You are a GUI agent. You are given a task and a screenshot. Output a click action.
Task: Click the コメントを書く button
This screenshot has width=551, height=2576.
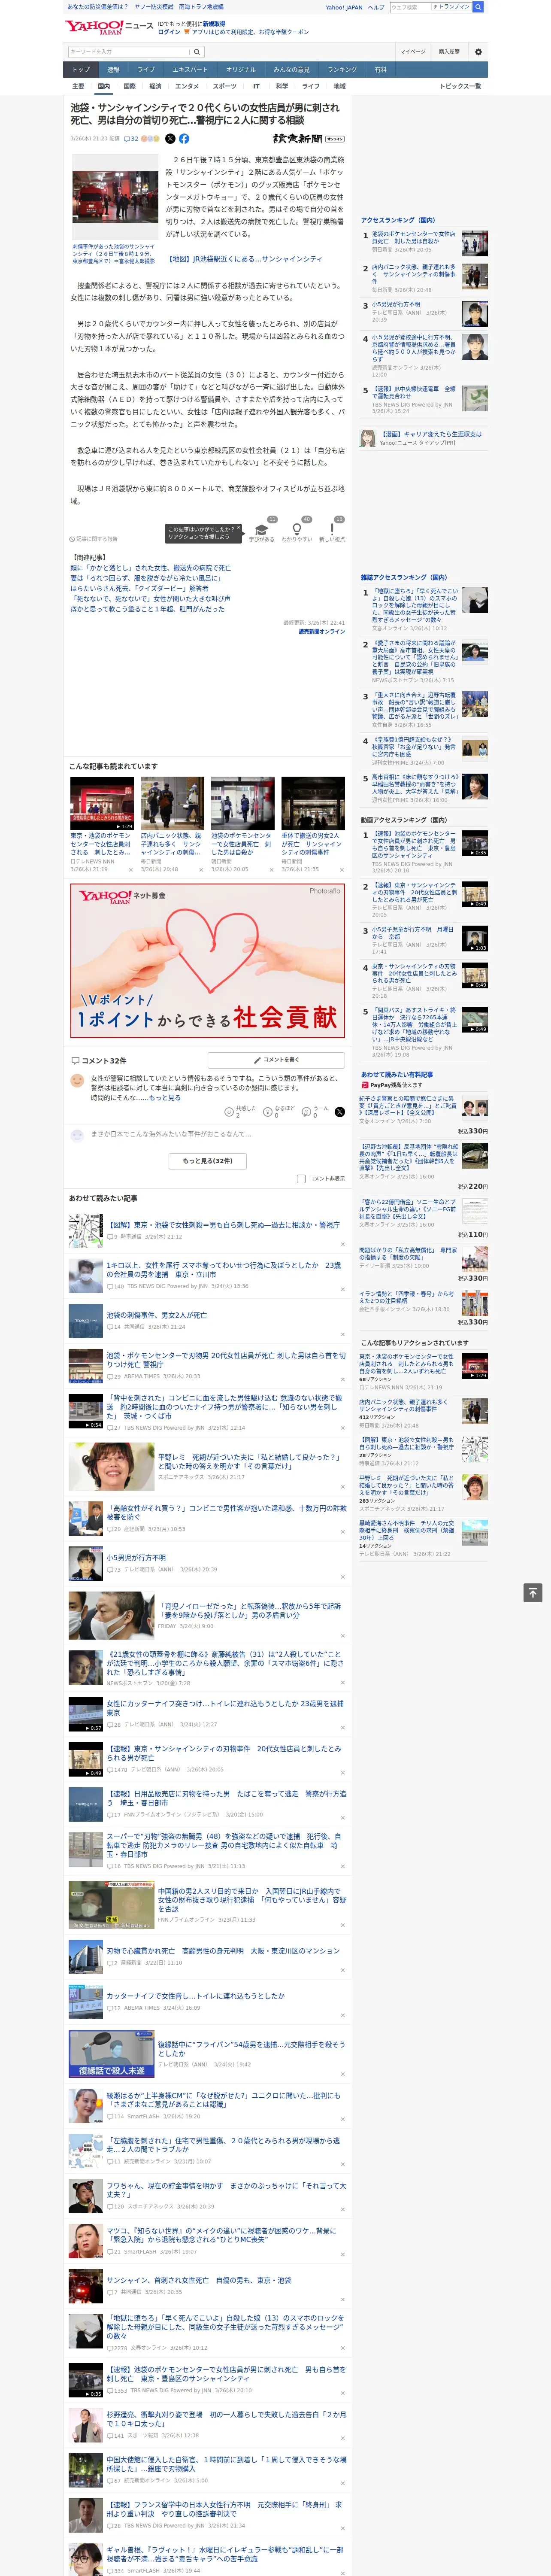pyautogui.click(x=276, y=1059)
